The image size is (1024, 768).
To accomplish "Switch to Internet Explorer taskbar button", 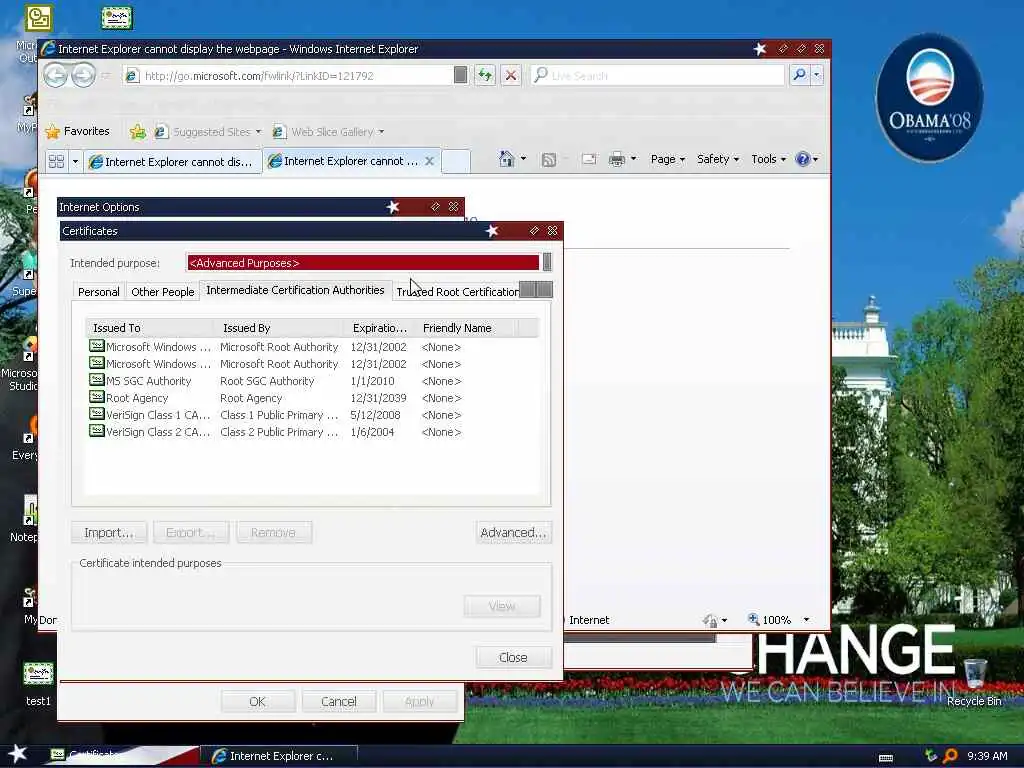I will (x=279, y=756).
